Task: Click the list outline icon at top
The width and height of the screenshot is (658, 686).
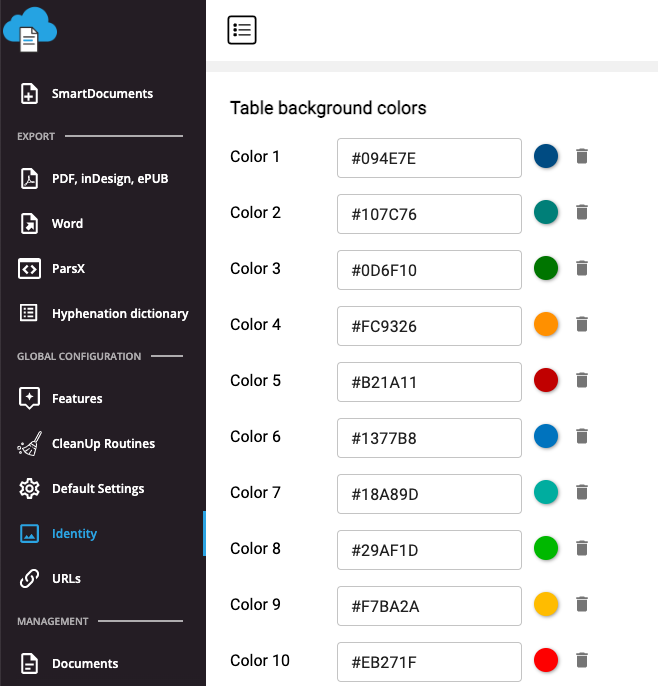Action: tap(242, 30)
